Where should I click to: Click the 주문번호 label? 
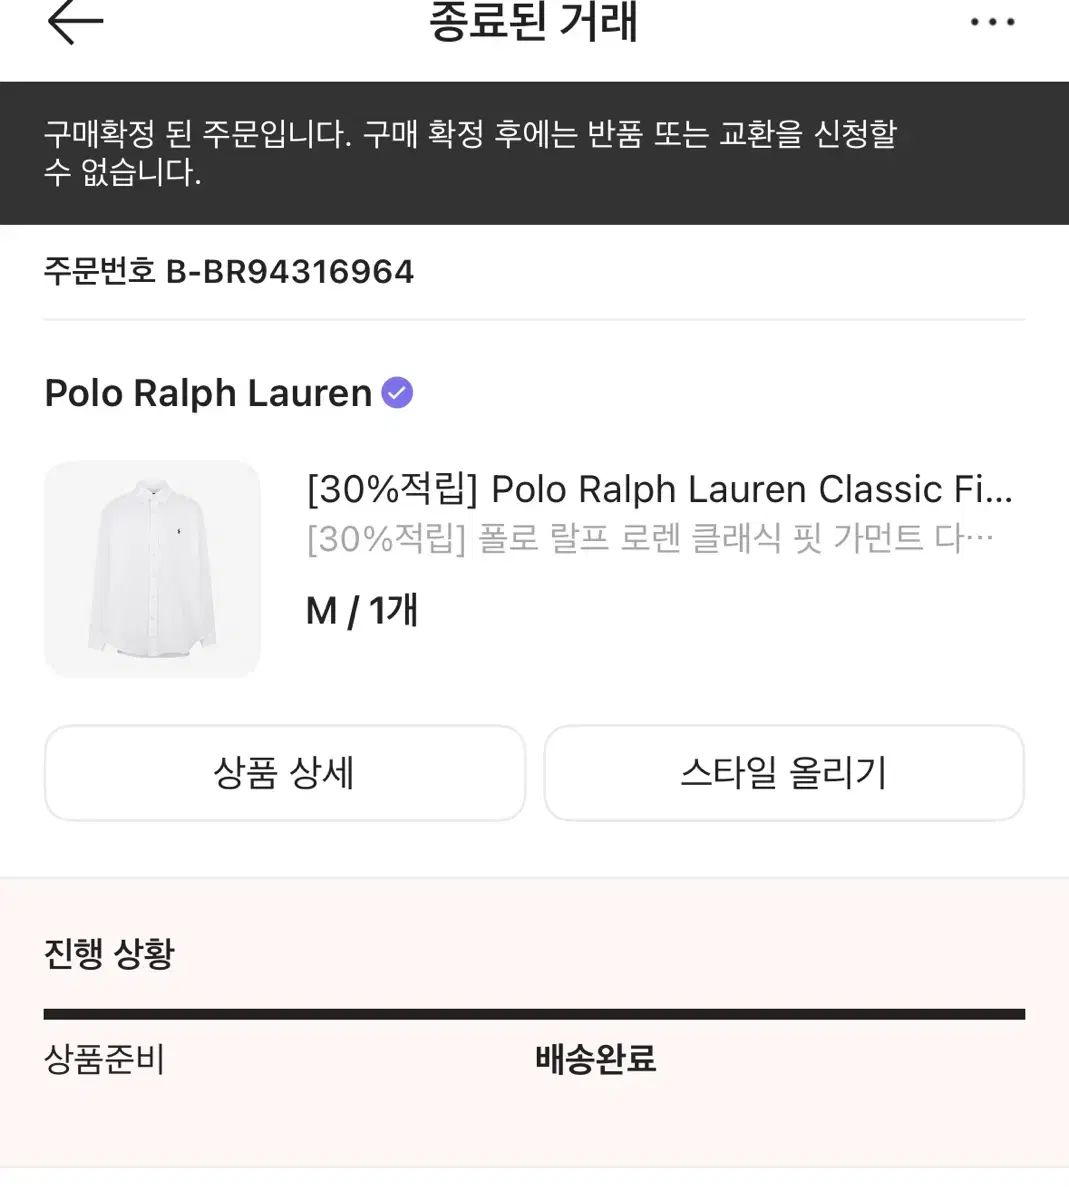[99, 271]
